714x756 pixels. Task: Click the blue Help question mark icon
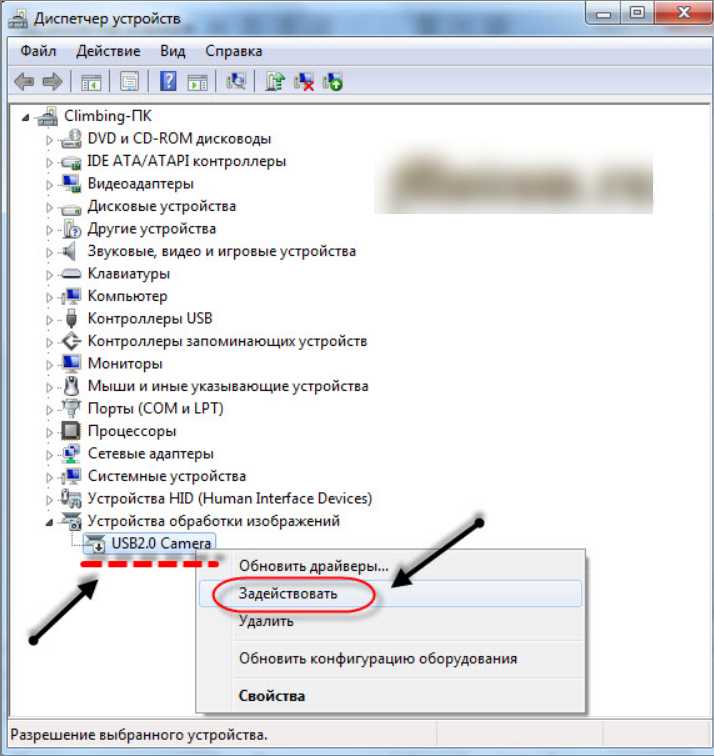(168, 81)
